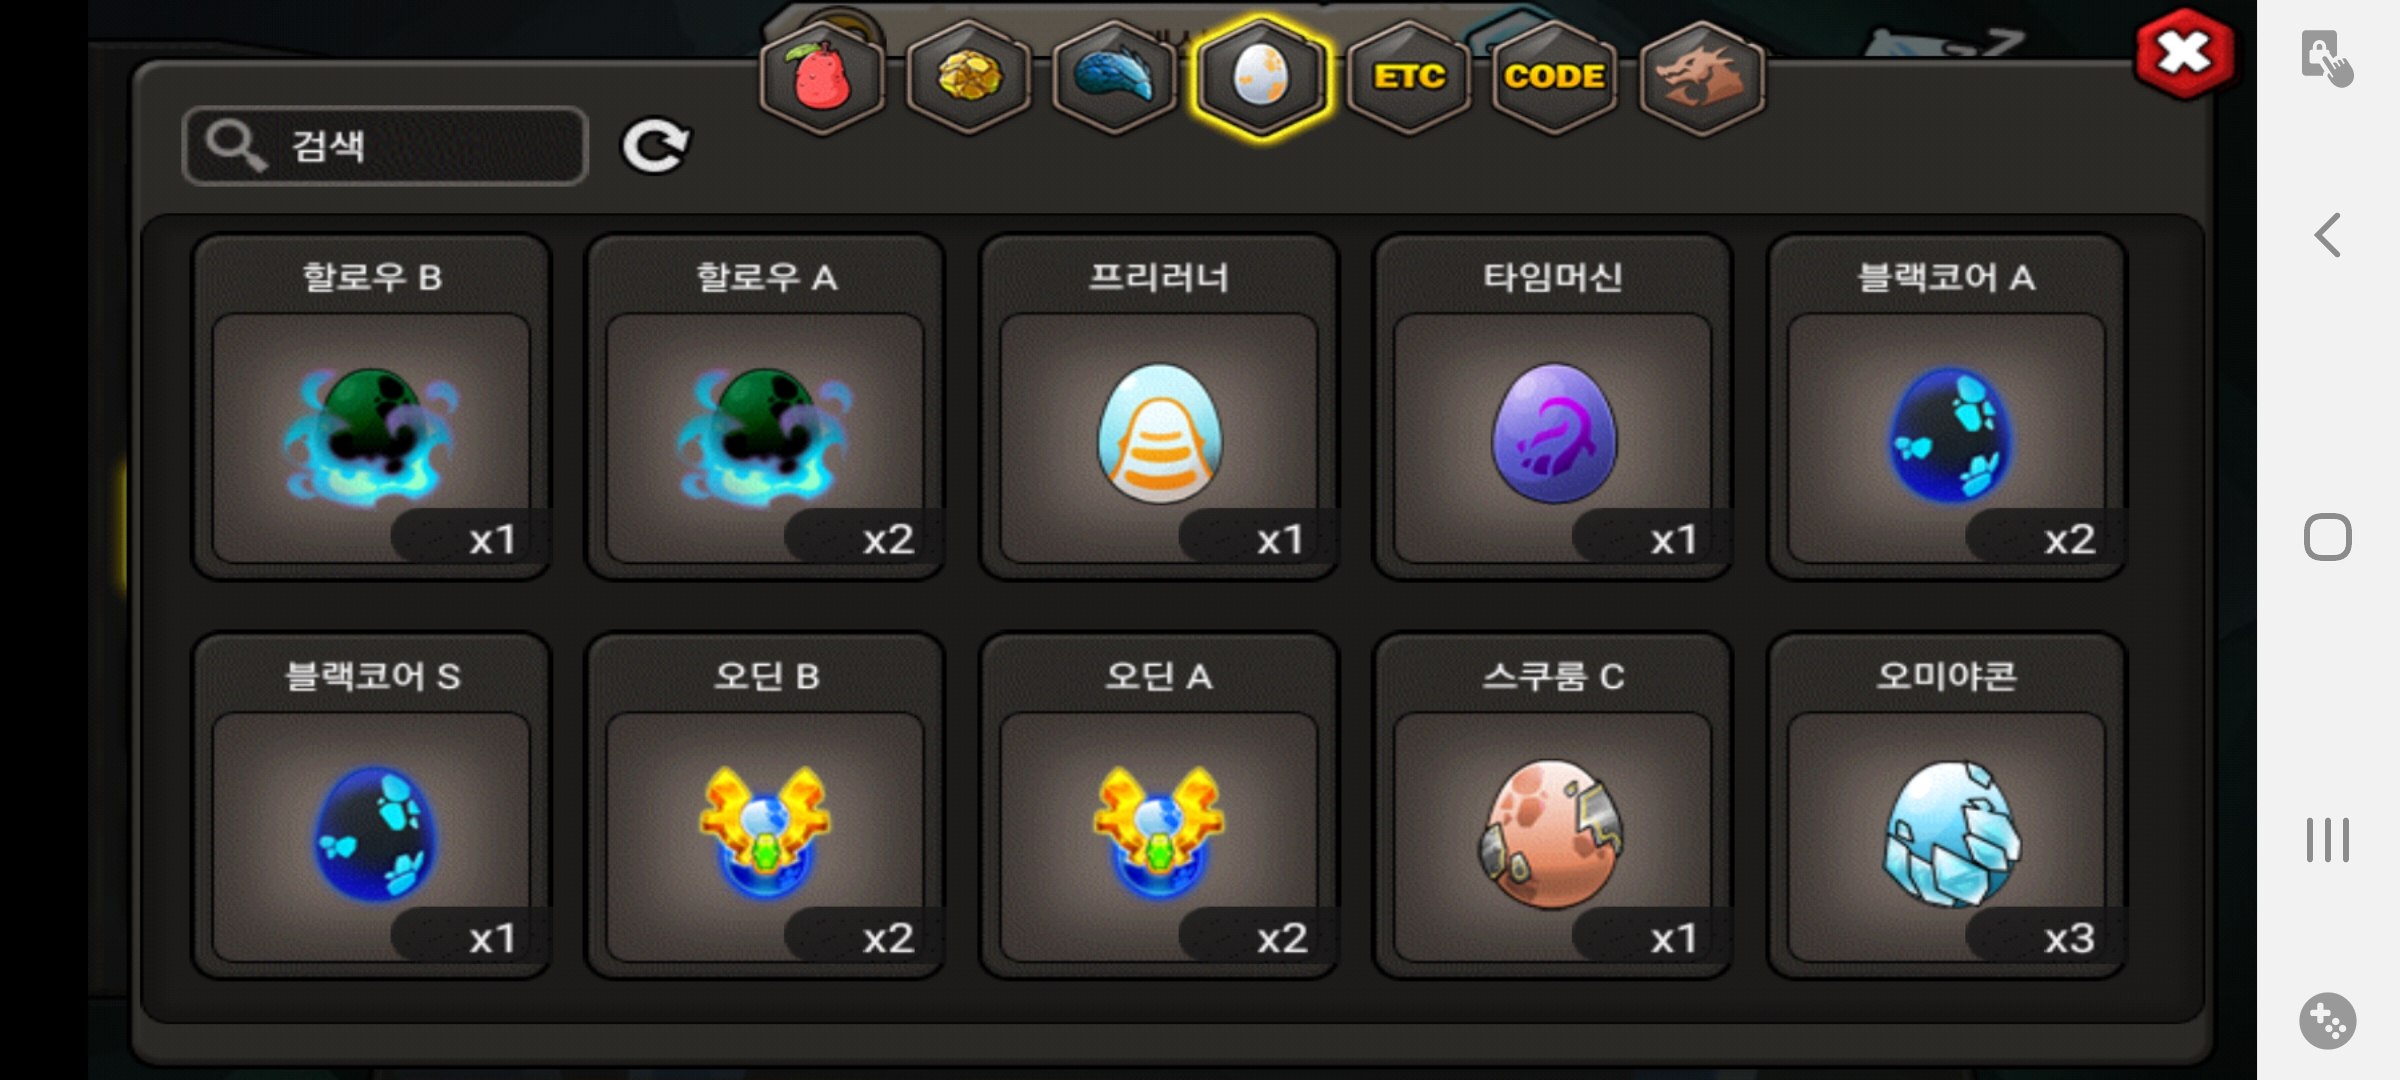Viewport: 2400px width, 1080px height.
Task: Close the inventory with red X
Action: click(x=2184, y=53)
